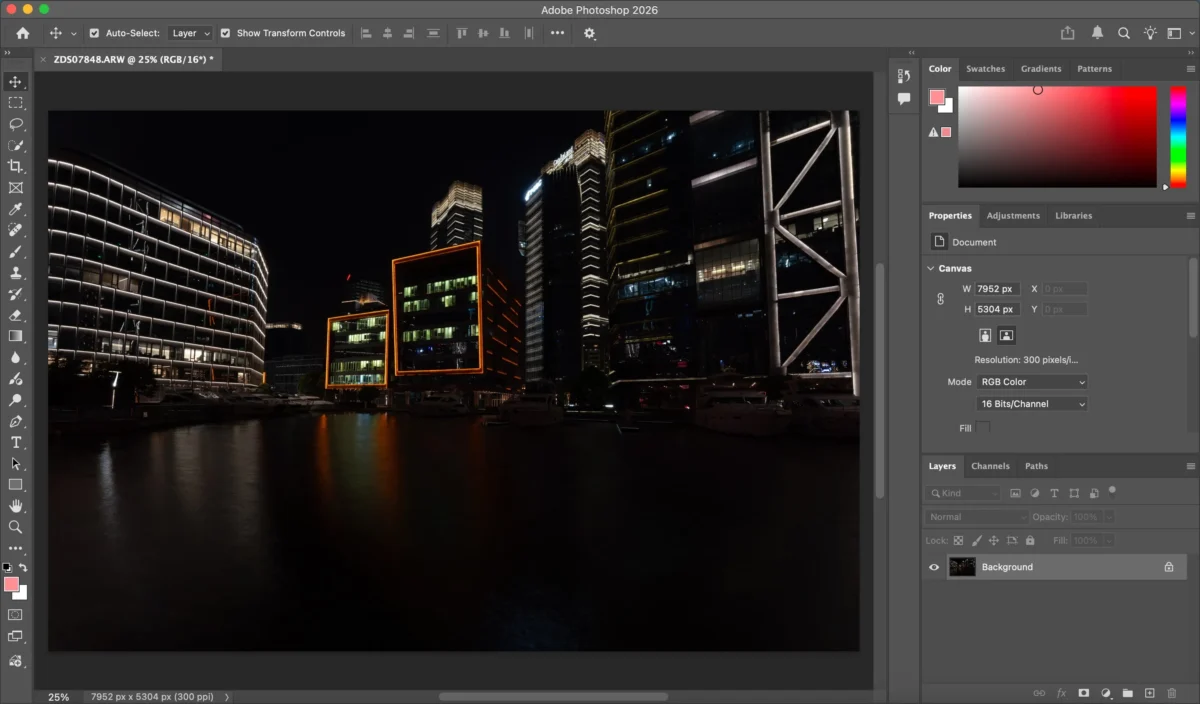Open the Swatches tab
The image size is (1200, 704).
click(x=986, y=68)
